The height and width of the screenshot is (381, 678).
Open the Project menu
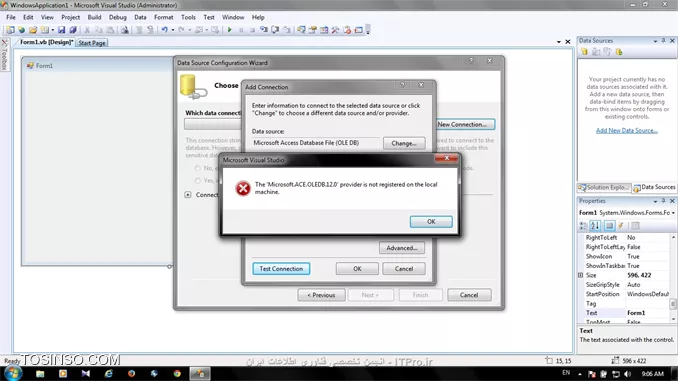coord(70,17)
